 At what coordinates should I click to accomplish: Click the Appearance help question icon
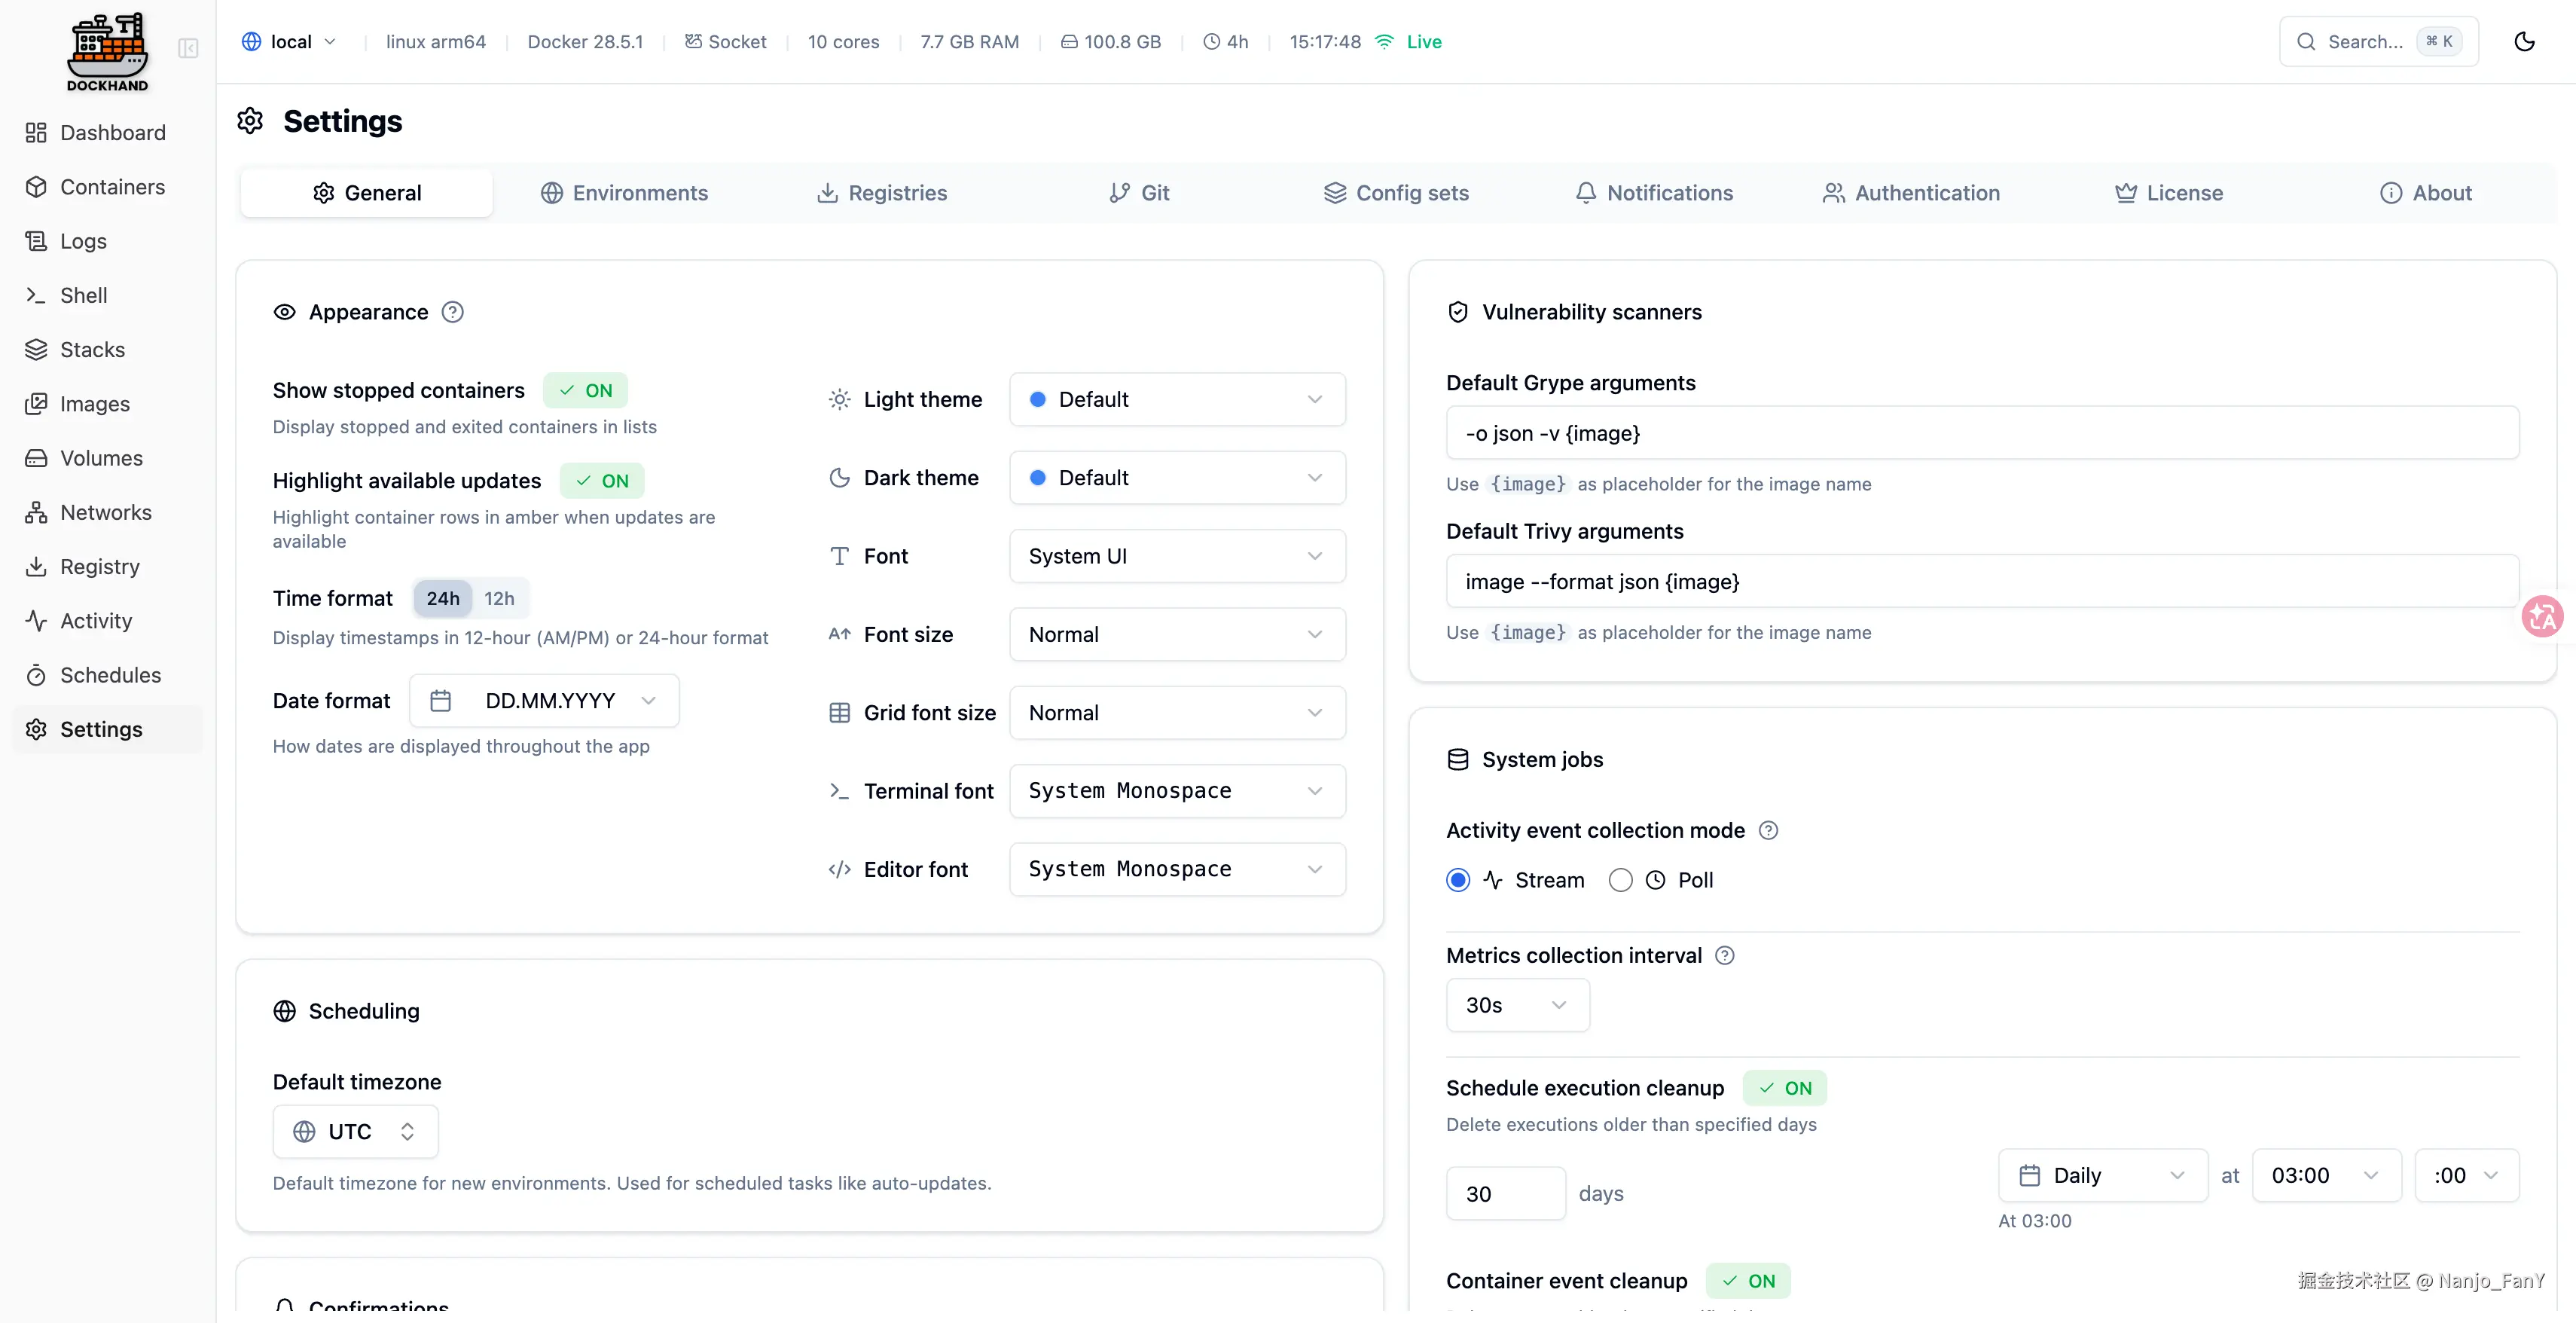point(452,312)
